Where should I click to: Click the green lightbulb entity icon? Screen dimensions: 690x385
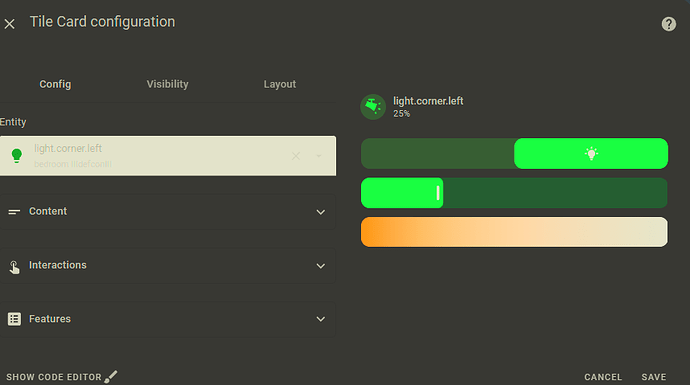[17, 156]
